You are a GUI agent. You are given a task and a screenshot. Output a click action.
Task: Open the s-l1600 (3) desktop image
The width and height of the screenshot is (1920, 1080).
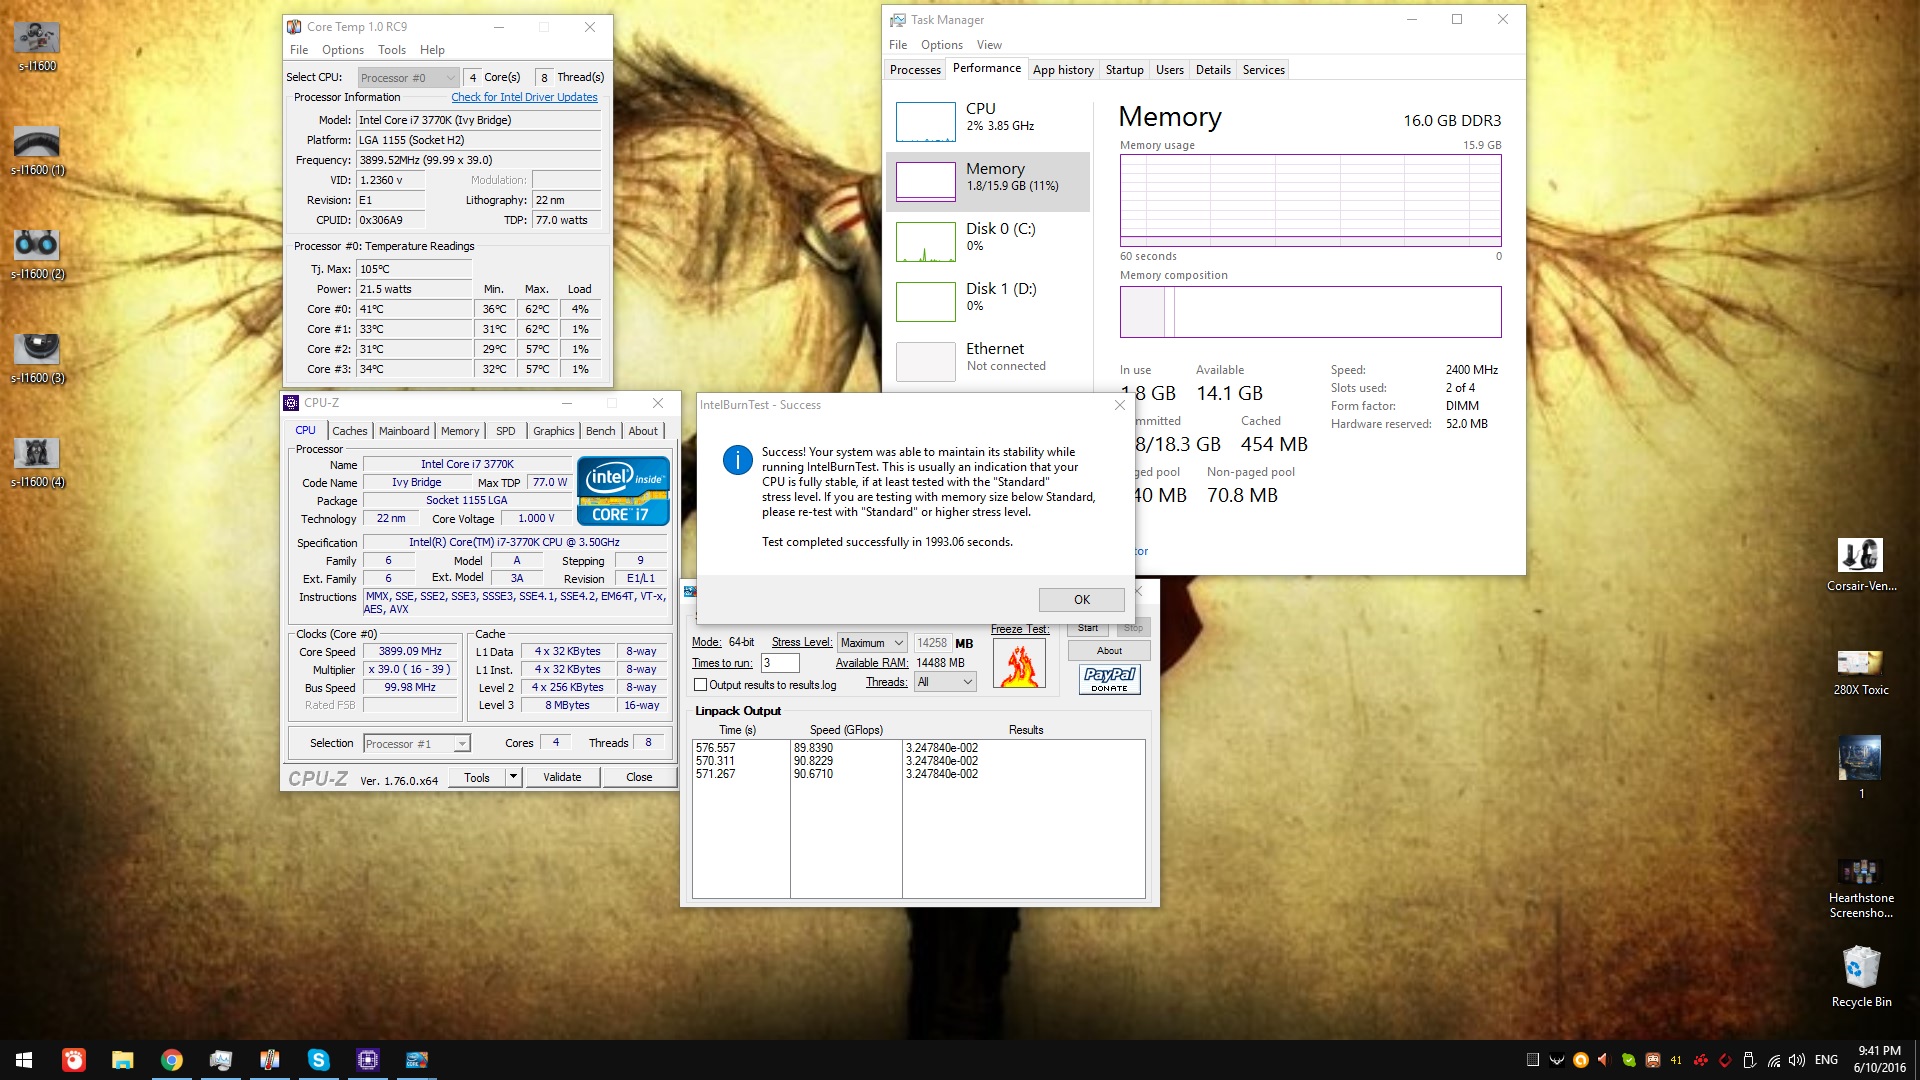click(x=37, y=358)
